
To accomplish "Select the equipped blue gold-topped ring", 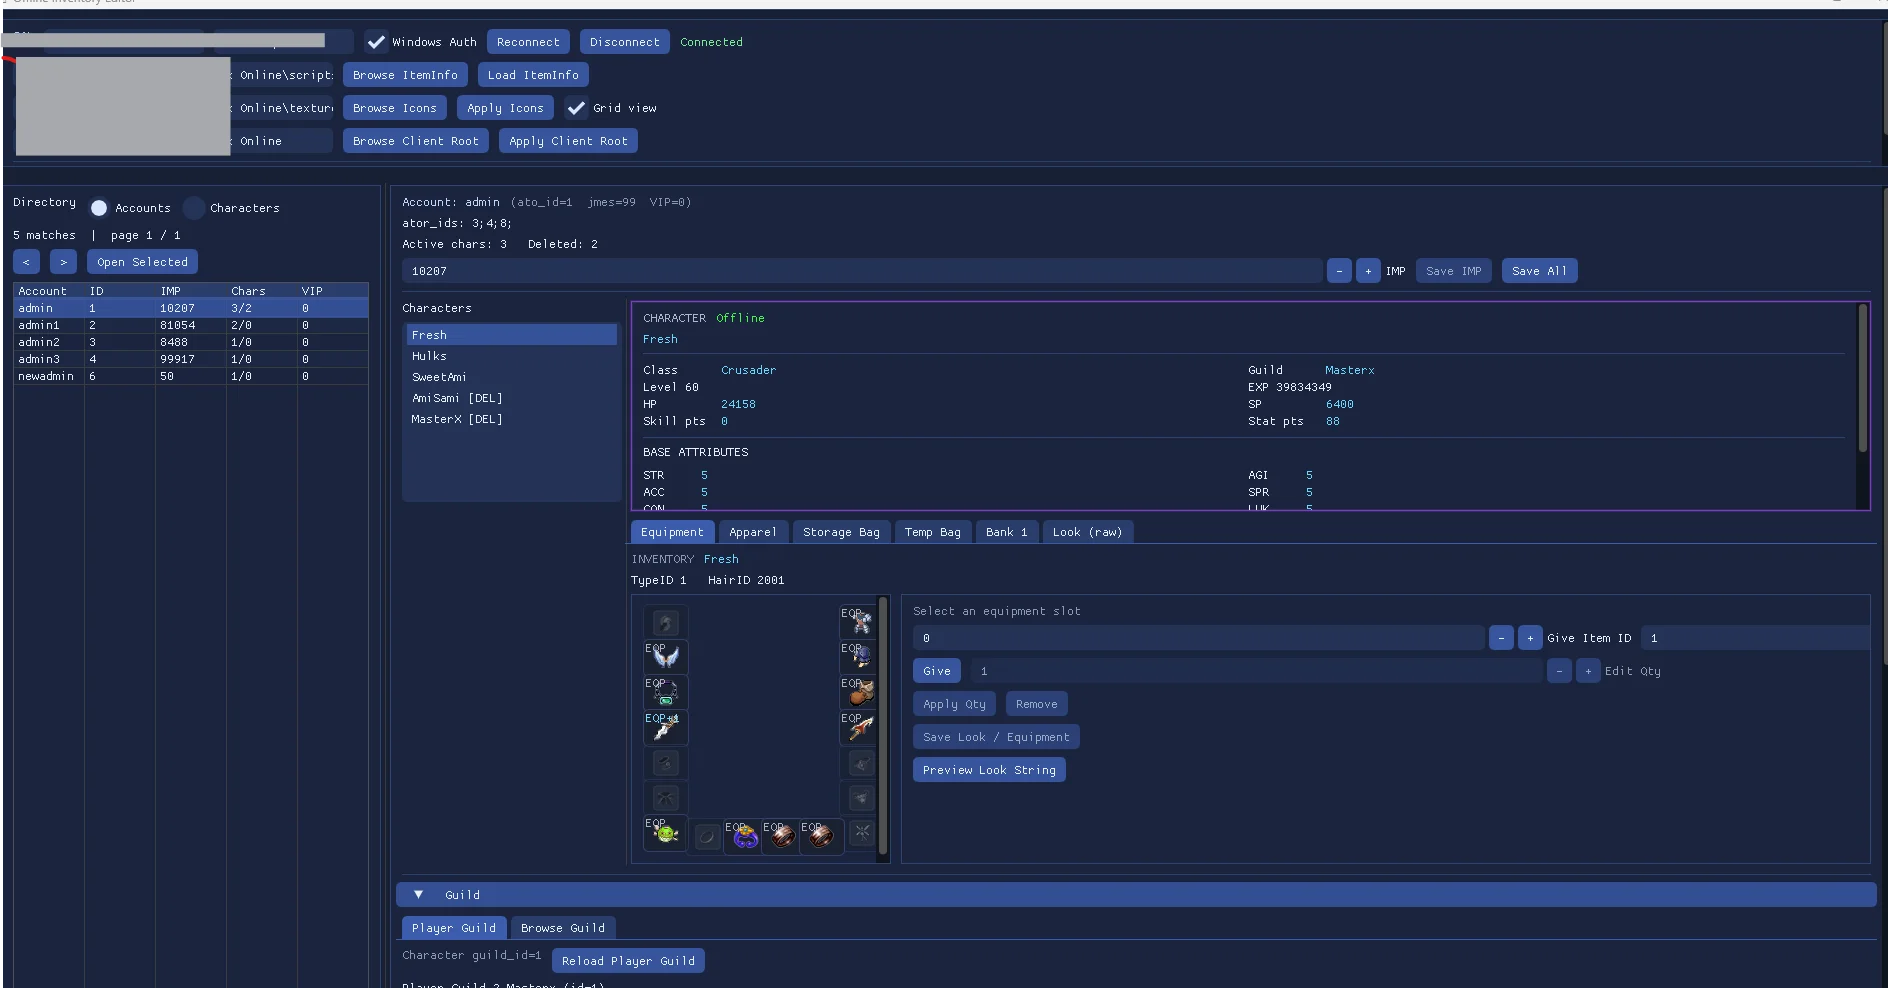I will pos(744,835).
